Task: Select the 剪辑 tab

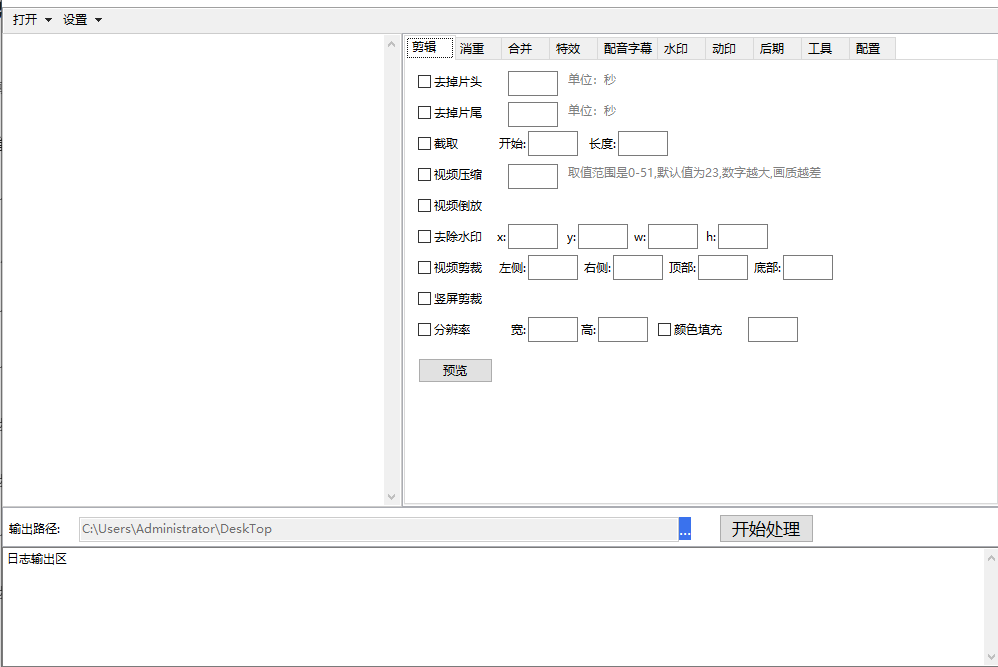Action: click(430, 48)
